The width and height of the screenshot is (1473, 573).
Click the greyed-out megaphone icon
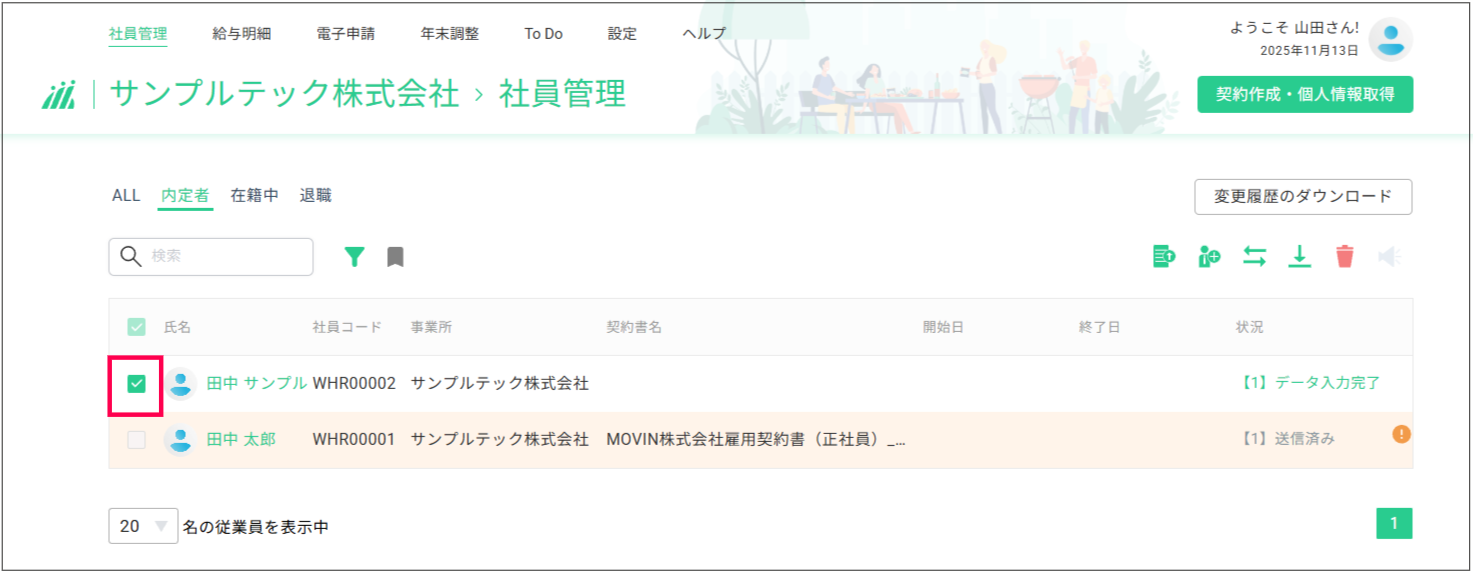point(1389,257)
